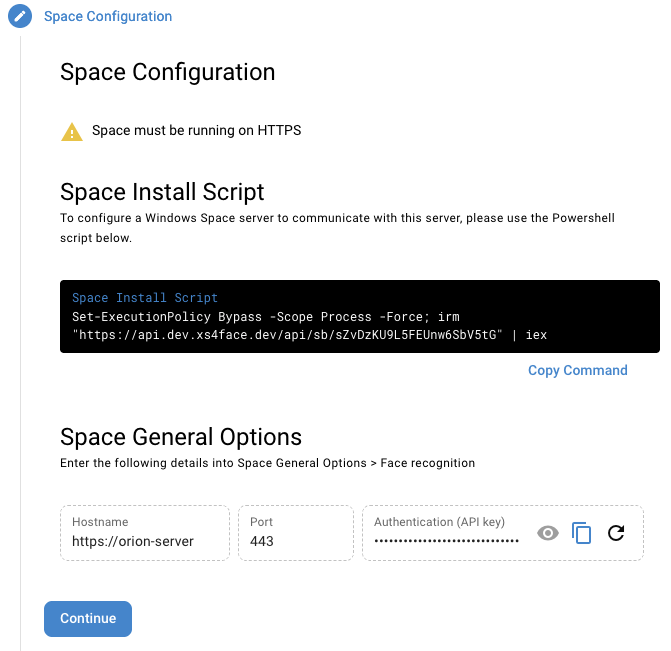Copy the API key to clipboard
671x651 pixels.
coord(581,533)
